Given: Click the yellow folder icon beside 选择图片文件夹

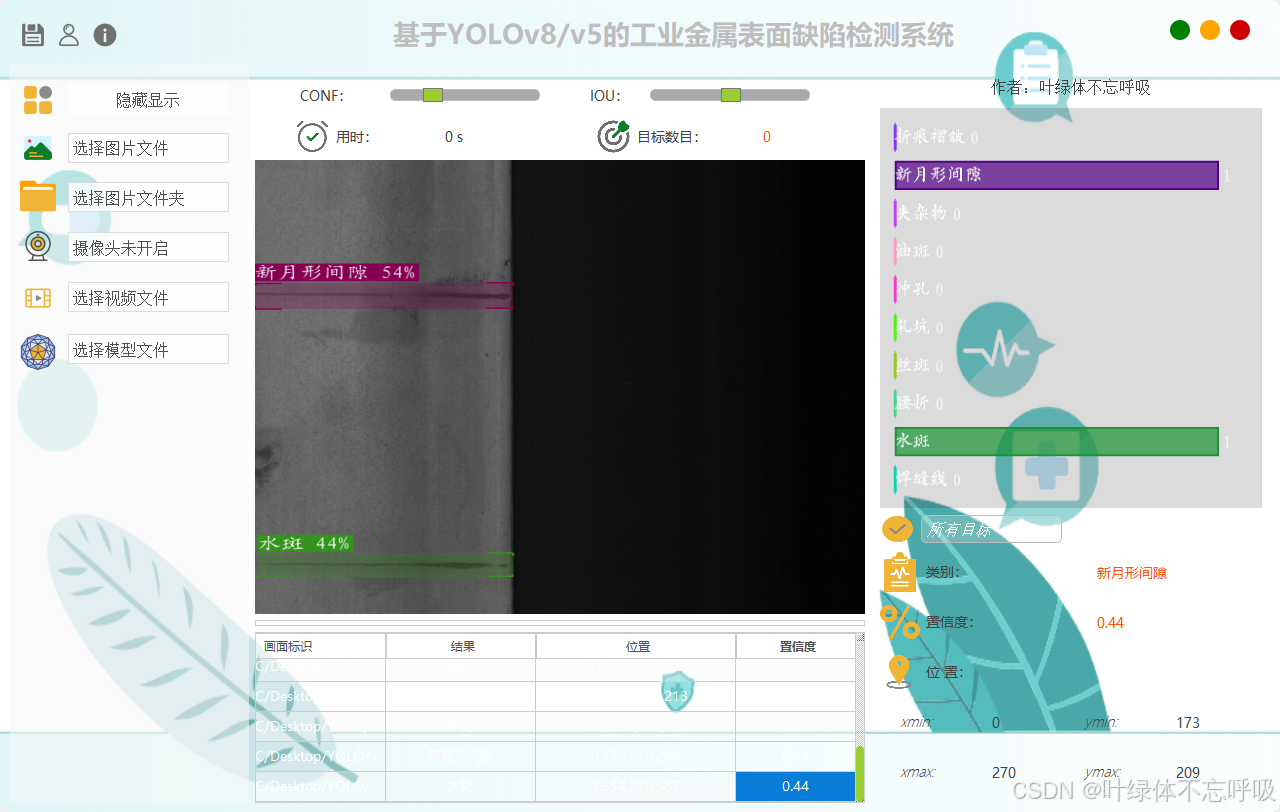Looking at the screenshot, I should pos(38,197).
